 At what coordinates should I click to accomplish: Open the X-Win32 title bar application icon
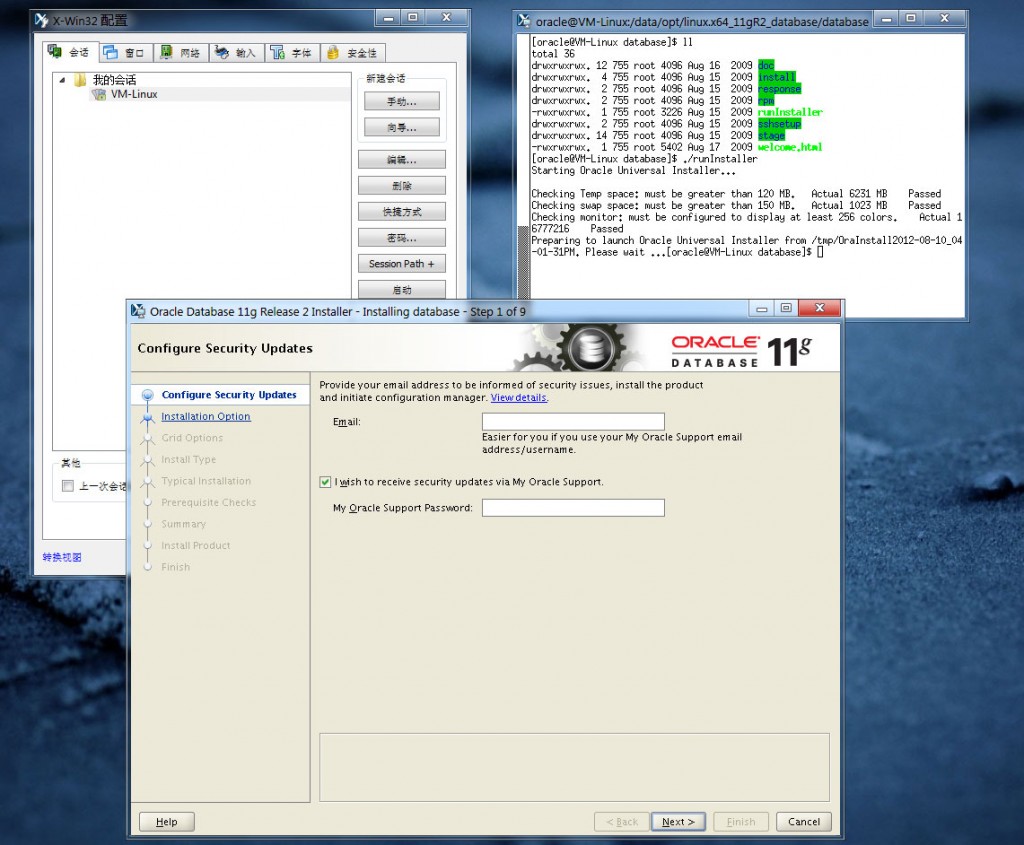[42, 20]
